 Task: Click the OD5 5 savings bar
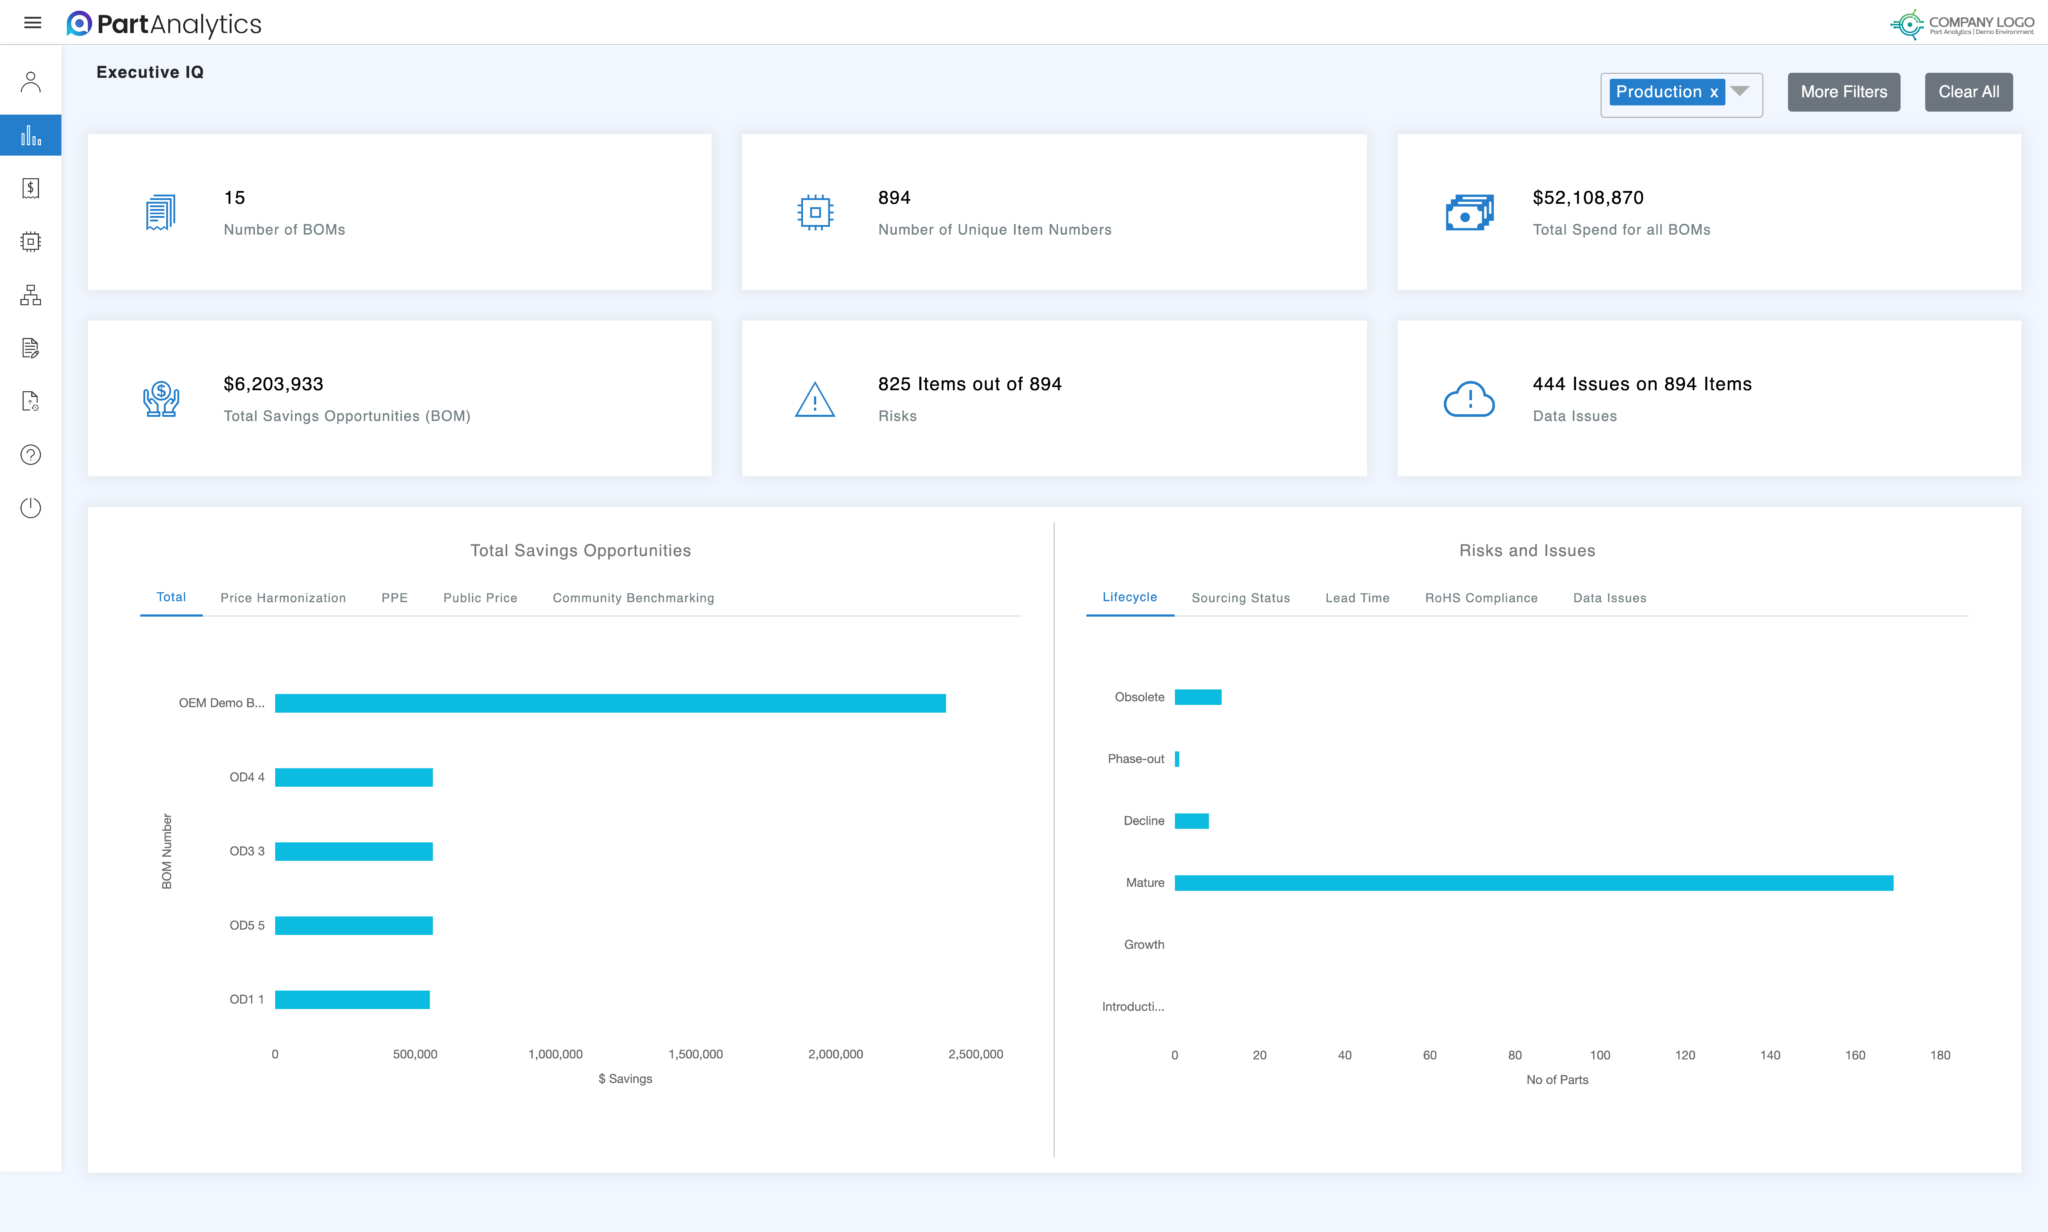354,925
